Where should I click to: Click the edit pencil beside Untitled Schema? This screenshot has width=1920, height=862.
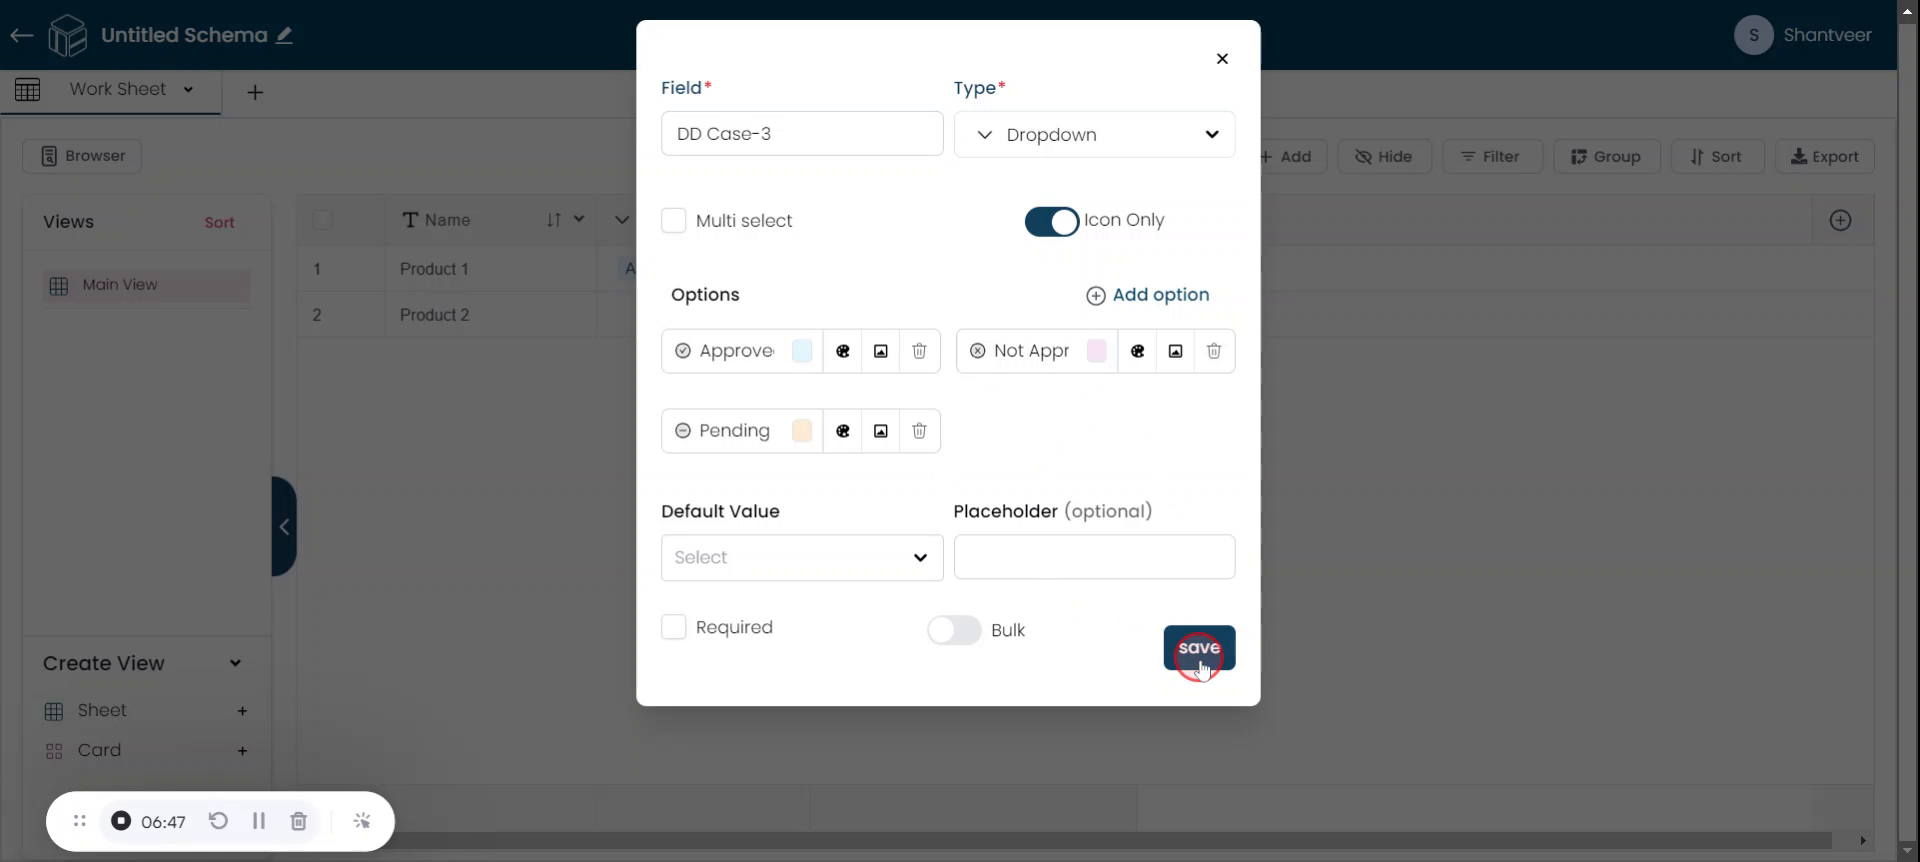(x=285, y=35)
